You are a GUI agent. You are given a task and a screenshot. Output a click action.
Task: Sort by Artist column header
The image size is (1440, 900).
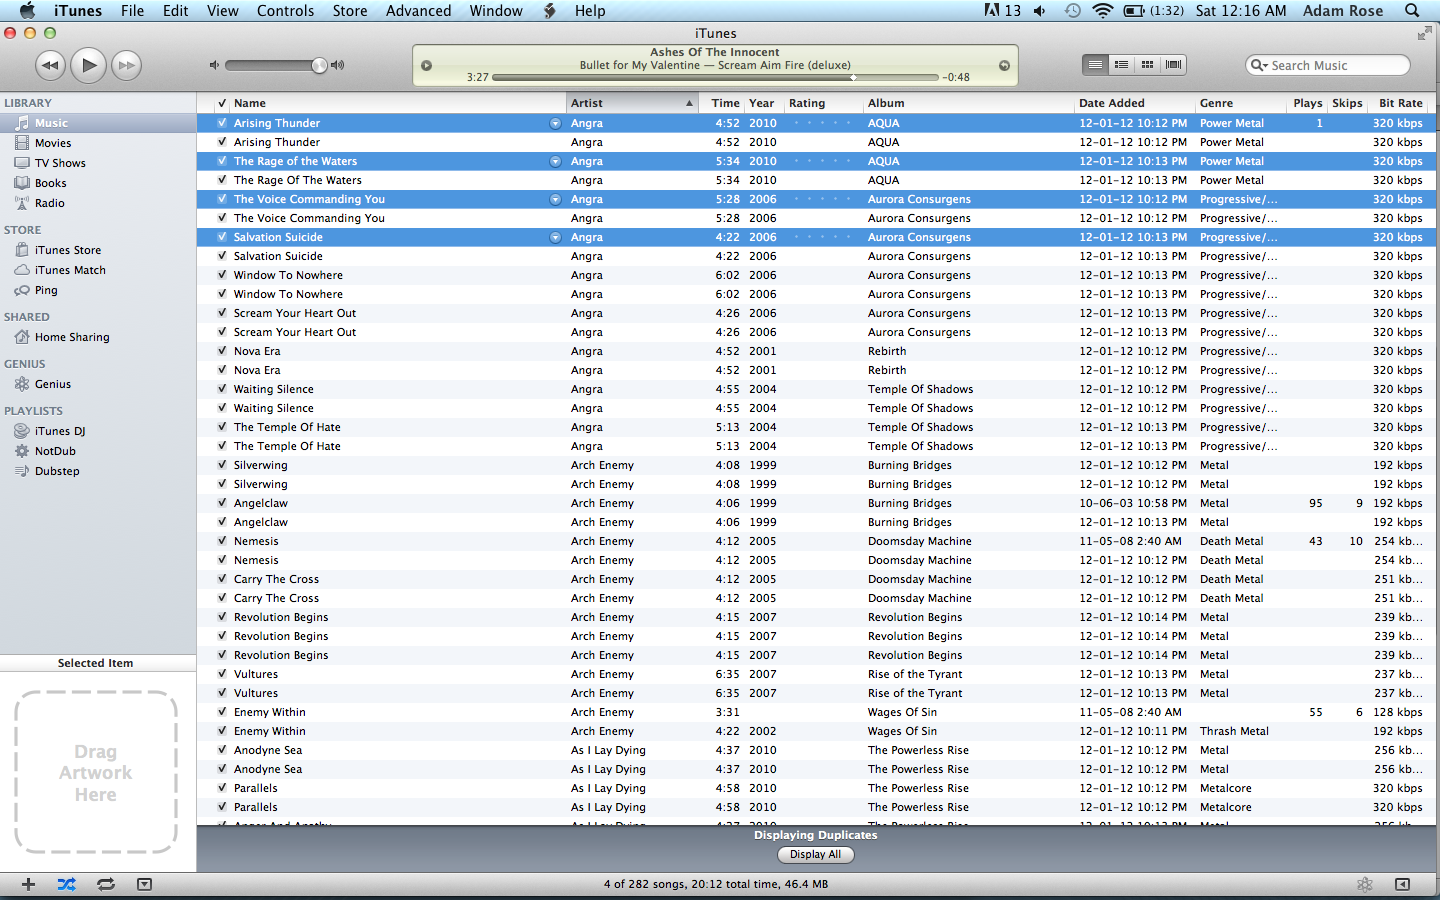[x=632, y=103]
